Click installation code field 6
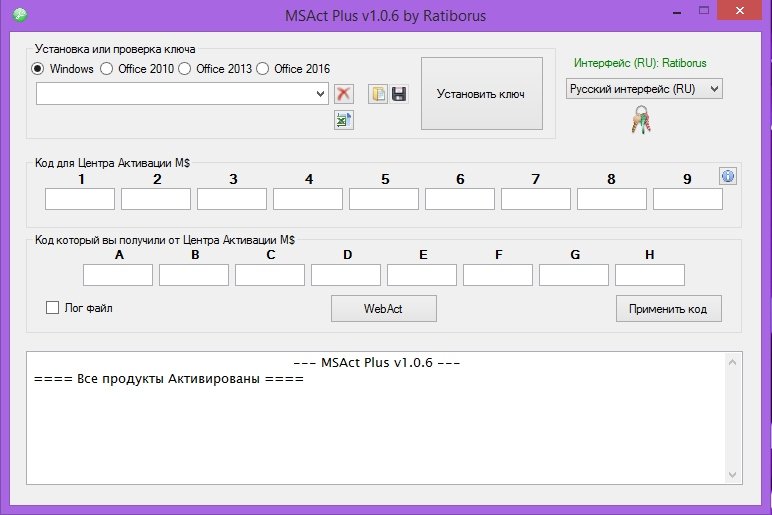Image resolution: width=772 pixels, height=515 pixels. click(460, 199)
